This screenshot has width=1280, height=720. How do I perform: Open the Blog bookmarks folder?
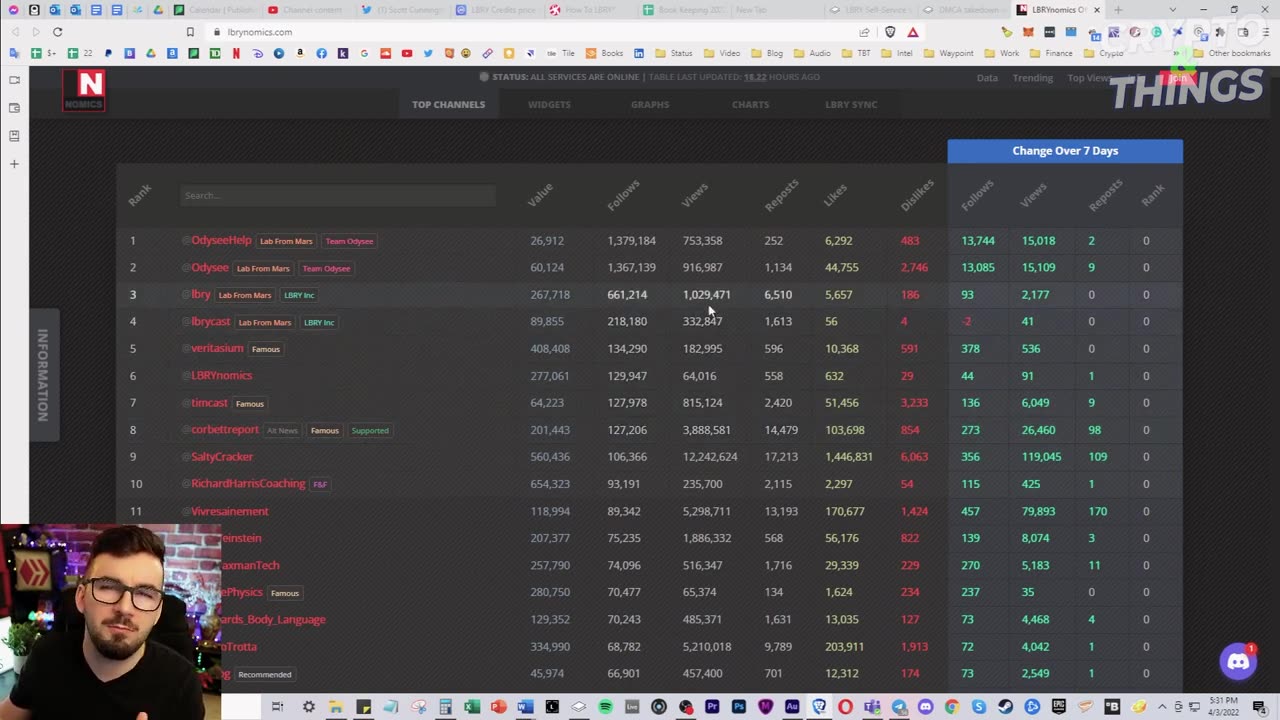pyautogui.click(x=768, y=53)
